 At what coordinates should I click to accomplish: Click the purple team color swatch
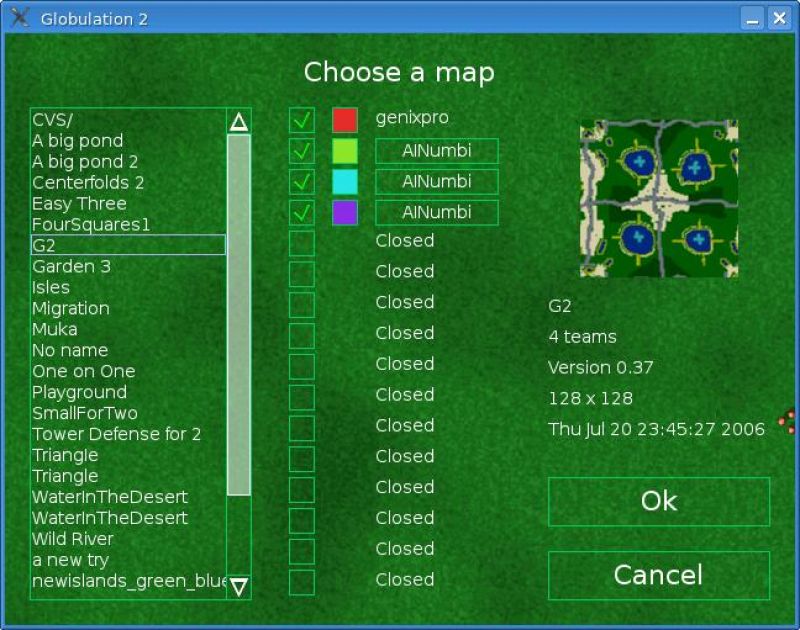(x=345, y=212)
